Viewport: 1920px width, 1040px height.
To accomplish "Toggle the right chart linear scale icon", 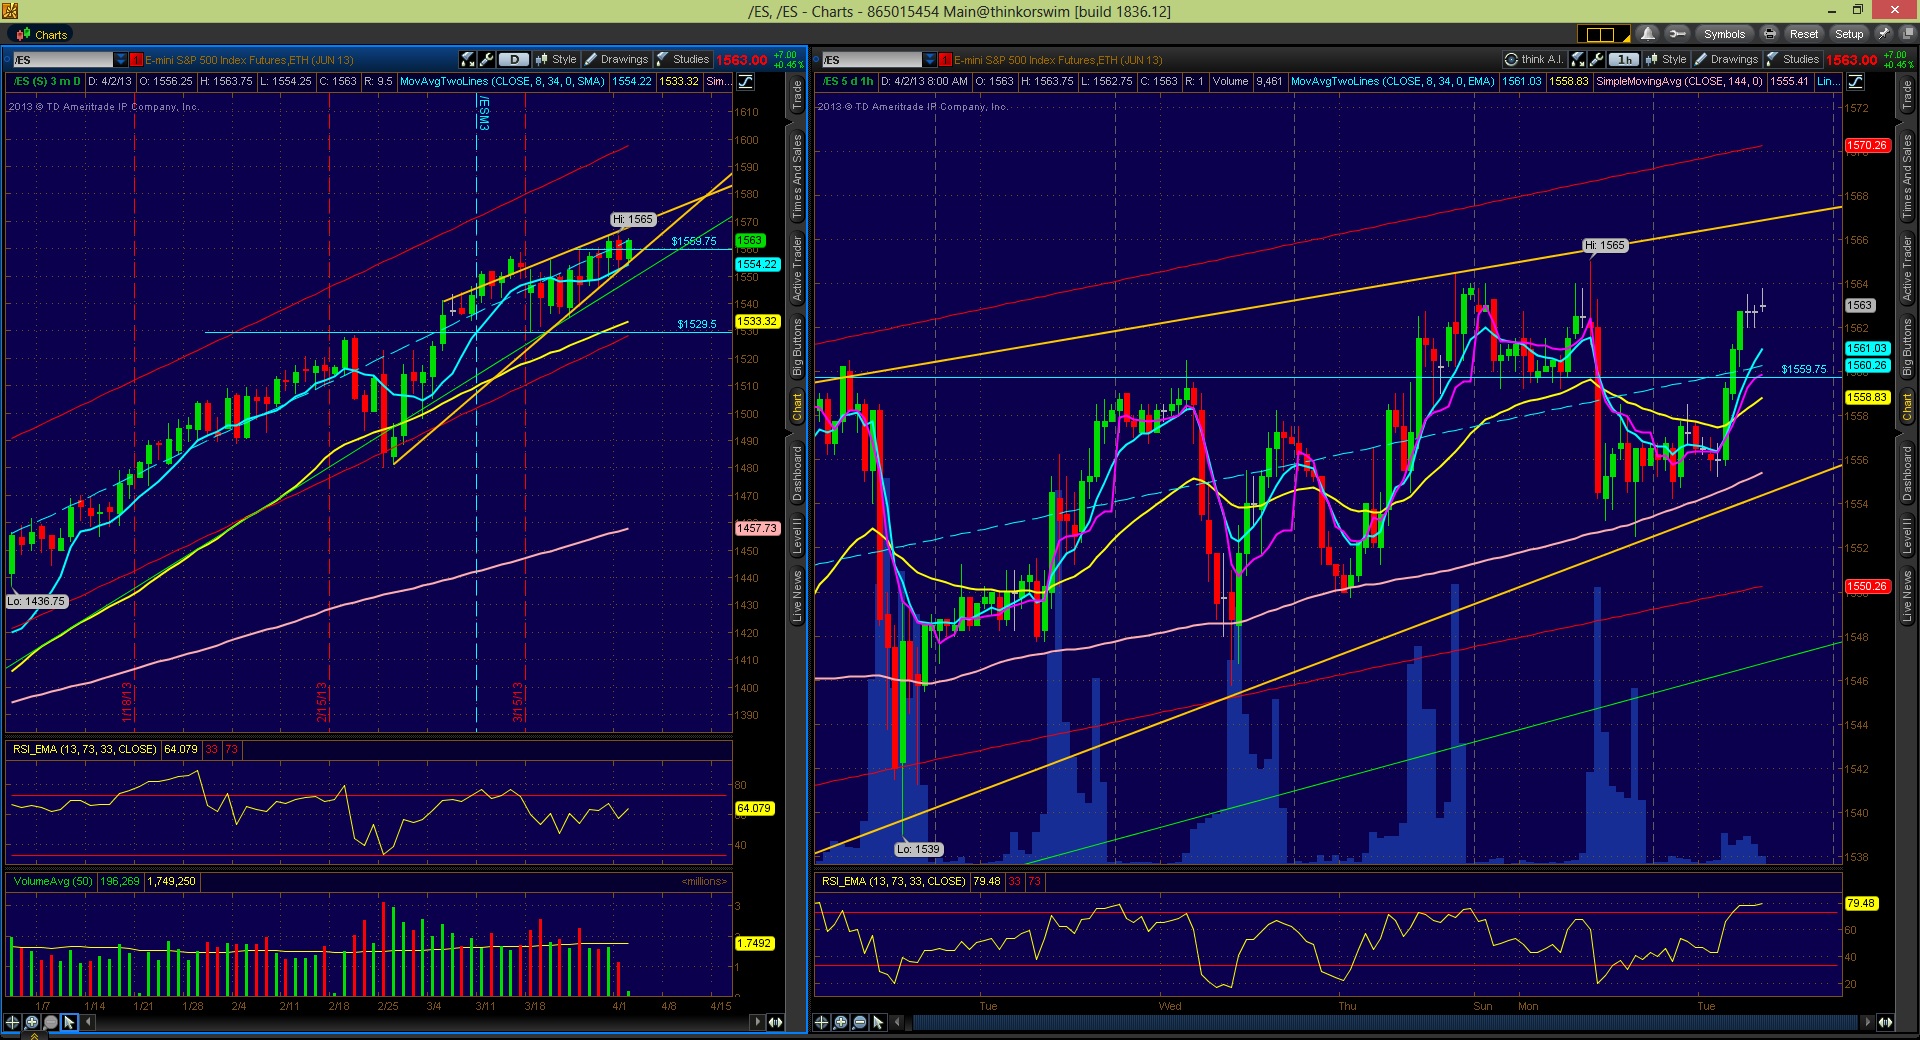I will (x=1855, y=82).
